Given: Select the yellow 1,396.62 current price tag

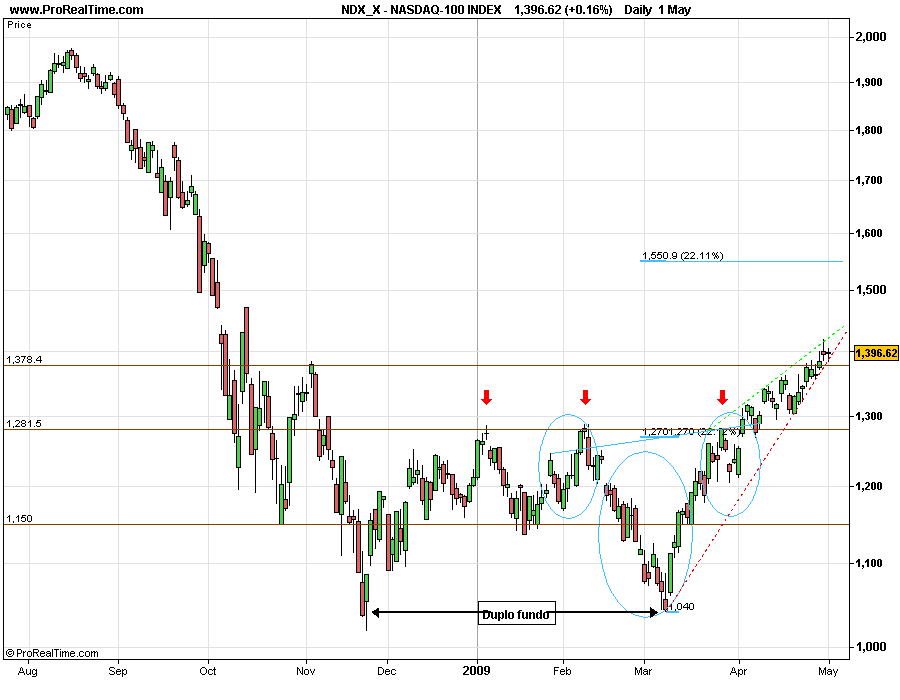Looking at the screenshot, I should [x=876, y=353].
